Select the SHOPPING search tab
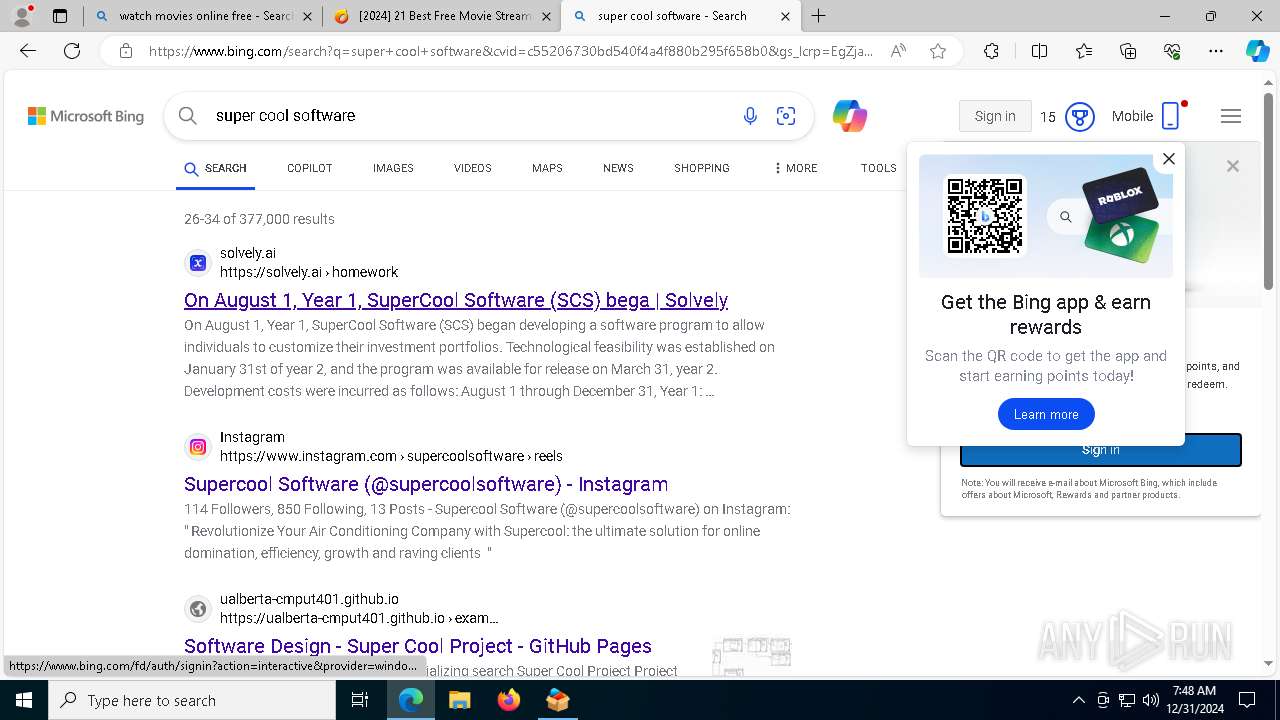 [701, 168]
